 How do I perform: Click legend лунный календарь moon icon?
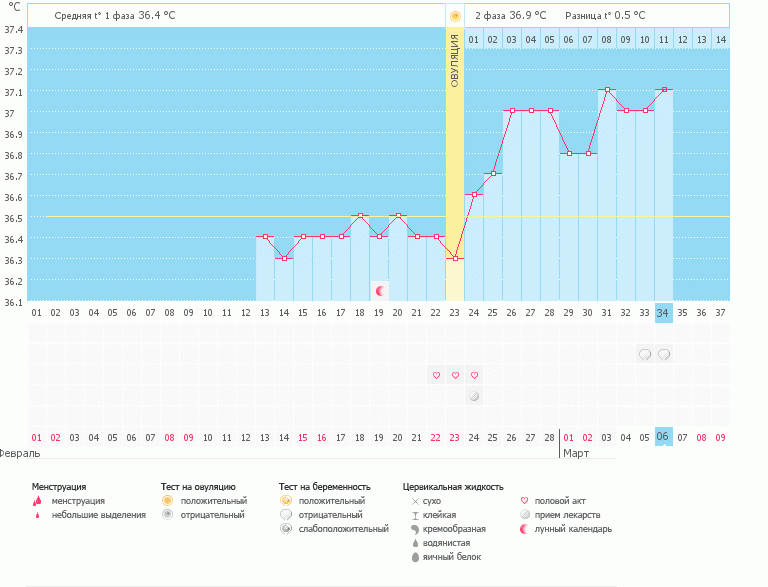(524, 529)
